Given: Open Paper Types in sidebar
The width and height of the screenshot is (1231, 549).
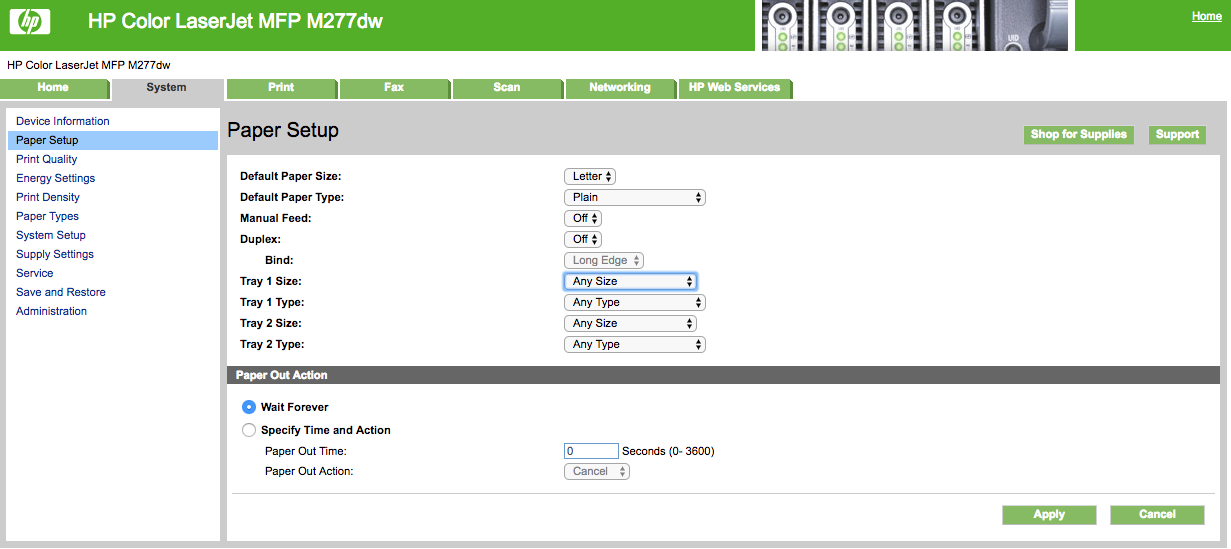Looking at the screenshot, I should point(47,216).
